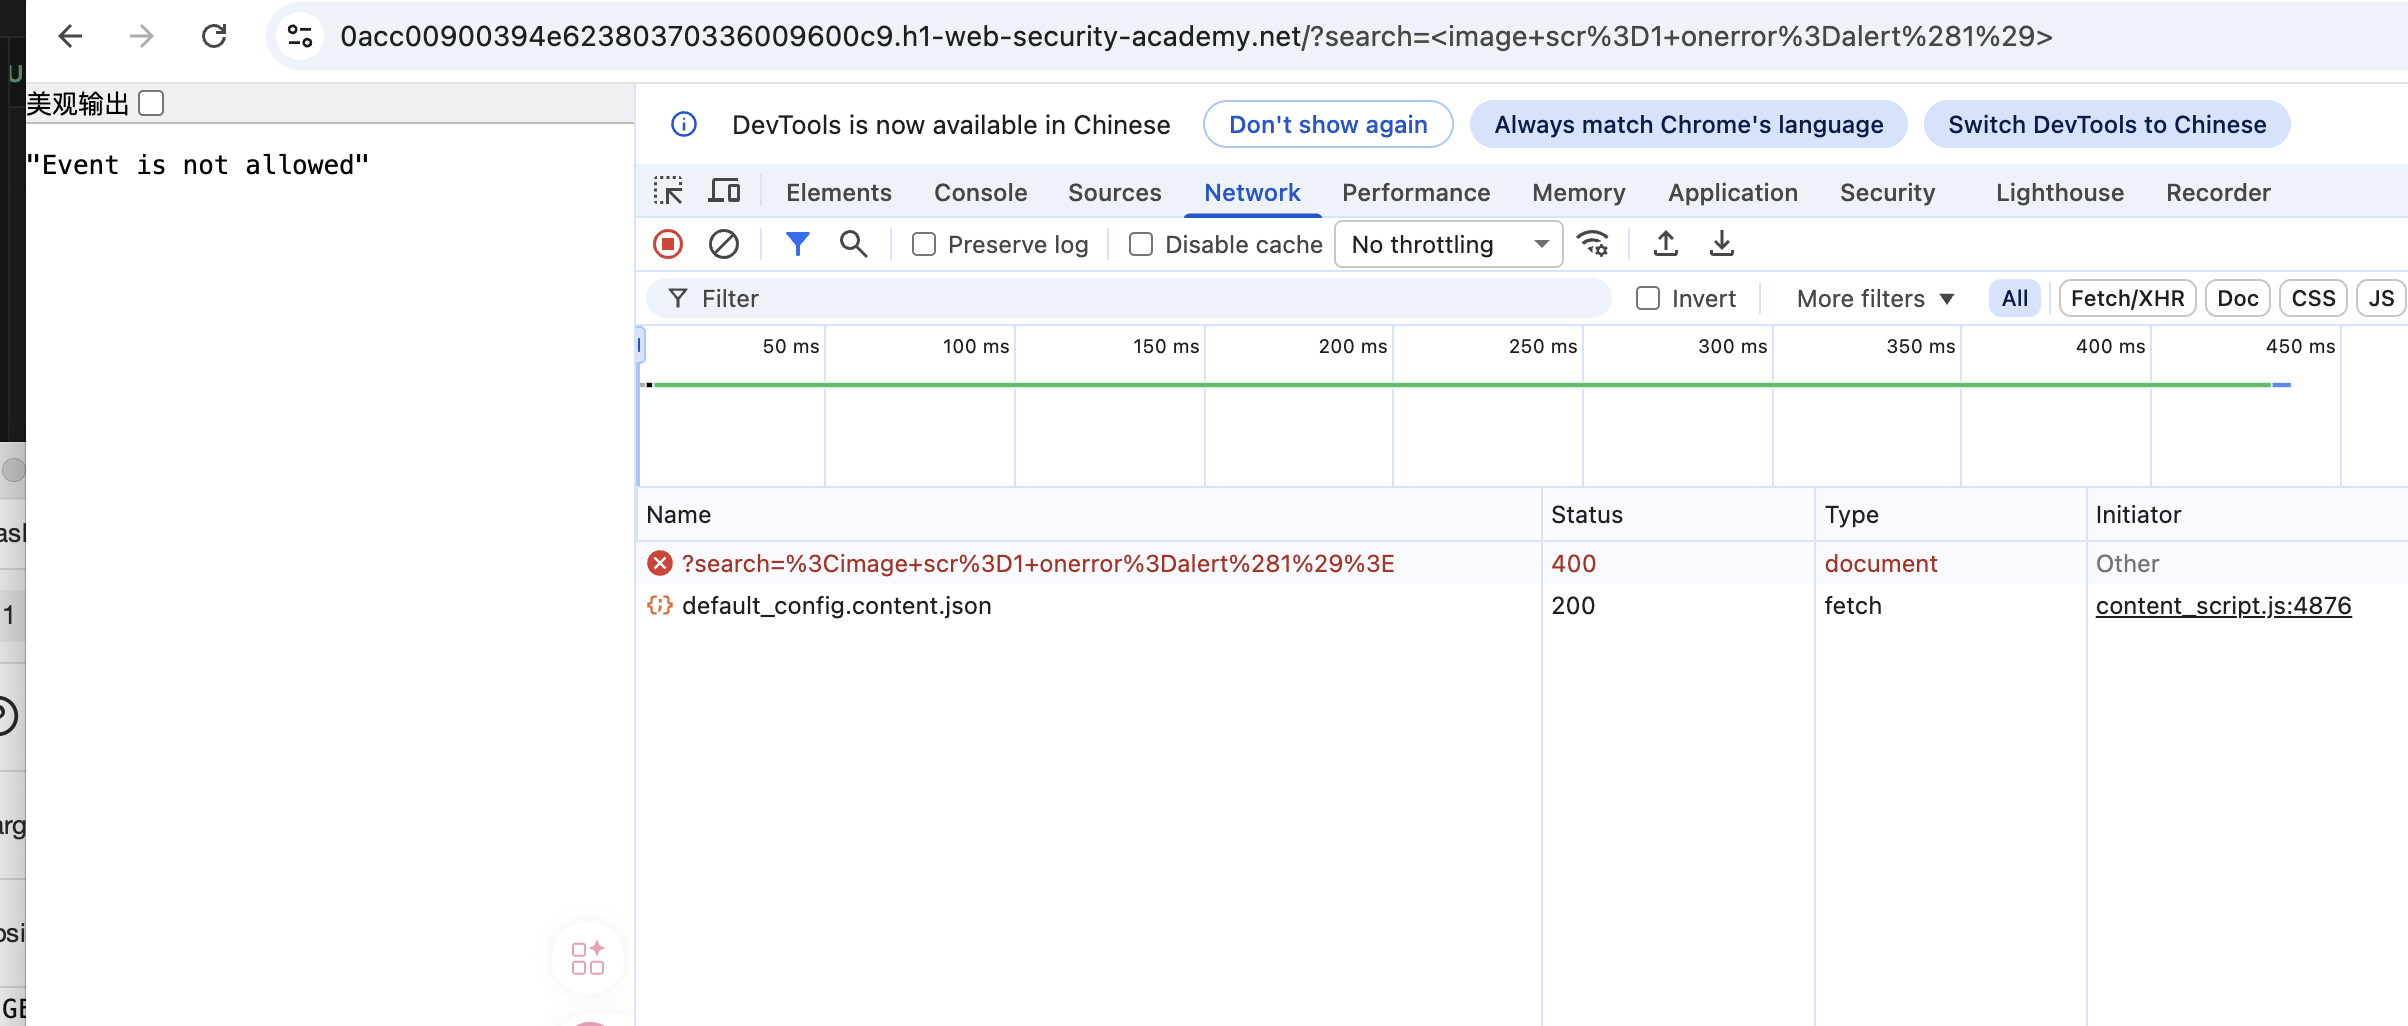This screenshot has width=2408, height=1026.
Task: Open the content_script.js:4876 initiator link
Action: [2223, 605]
